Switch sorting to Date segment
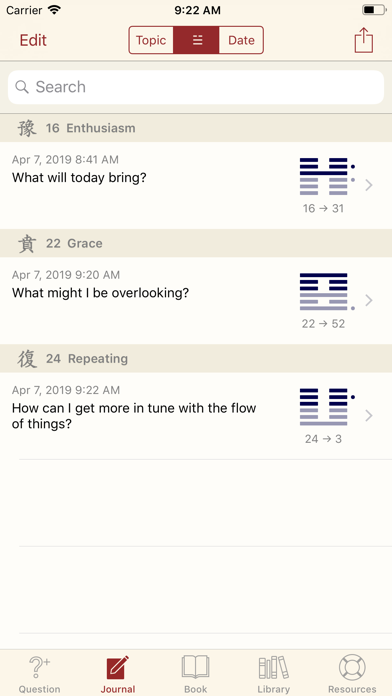 pos(241,40)
